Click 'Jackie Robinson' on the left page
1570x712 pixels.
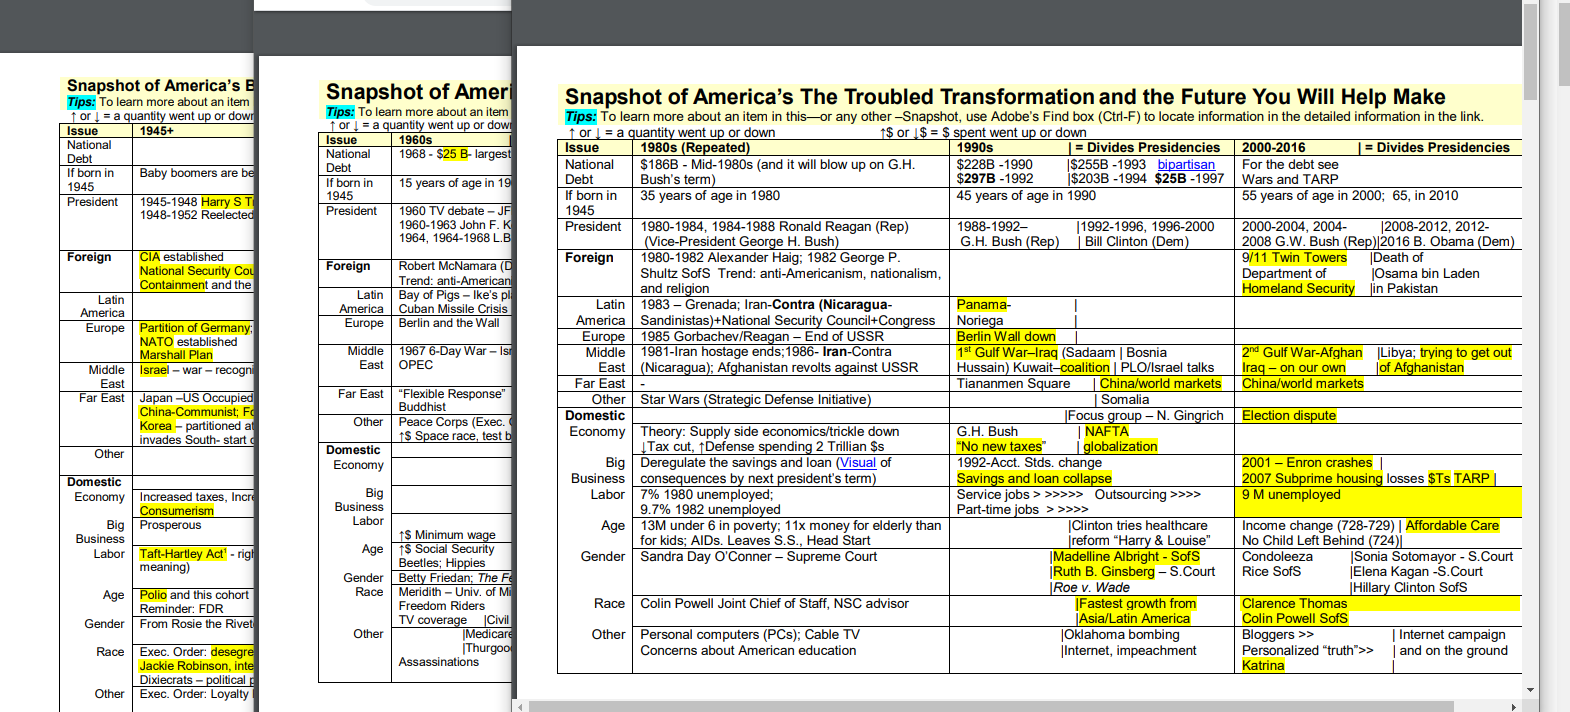184,666
